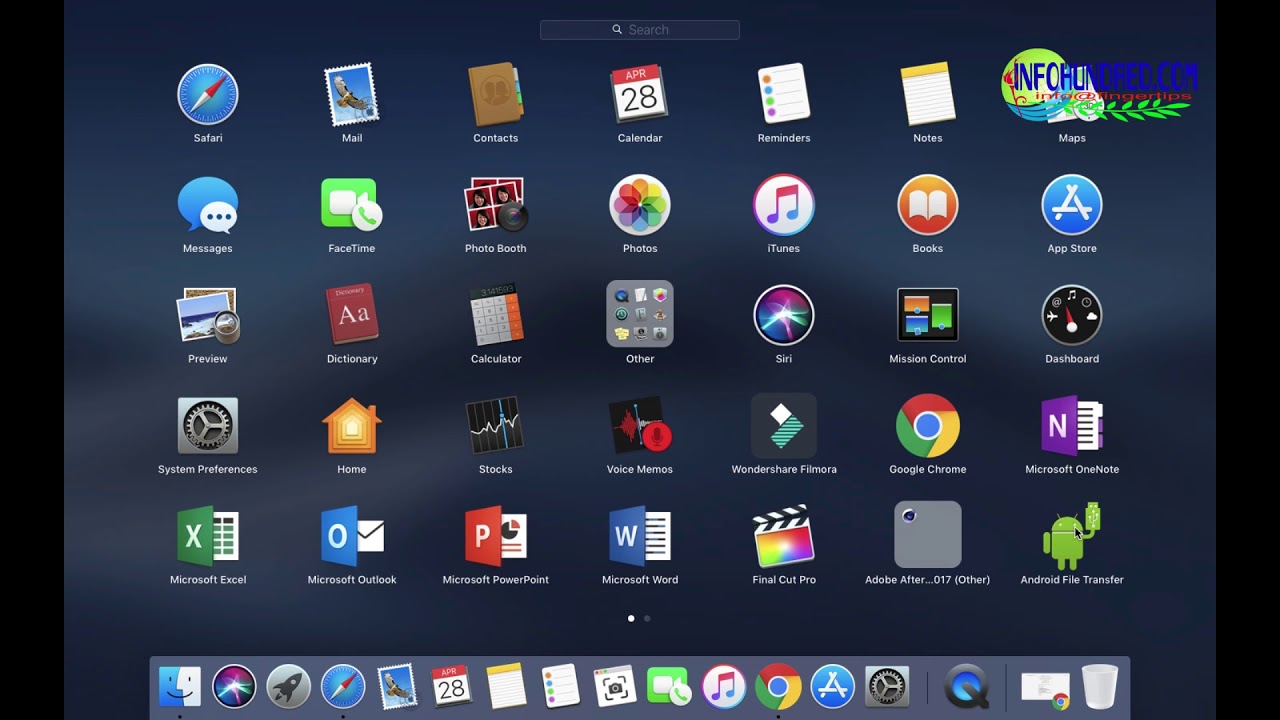Viewport: 1280px width, 720px height.
Task: Open the Stocks app
Action: pyautogui.click(x=496, y=426)
